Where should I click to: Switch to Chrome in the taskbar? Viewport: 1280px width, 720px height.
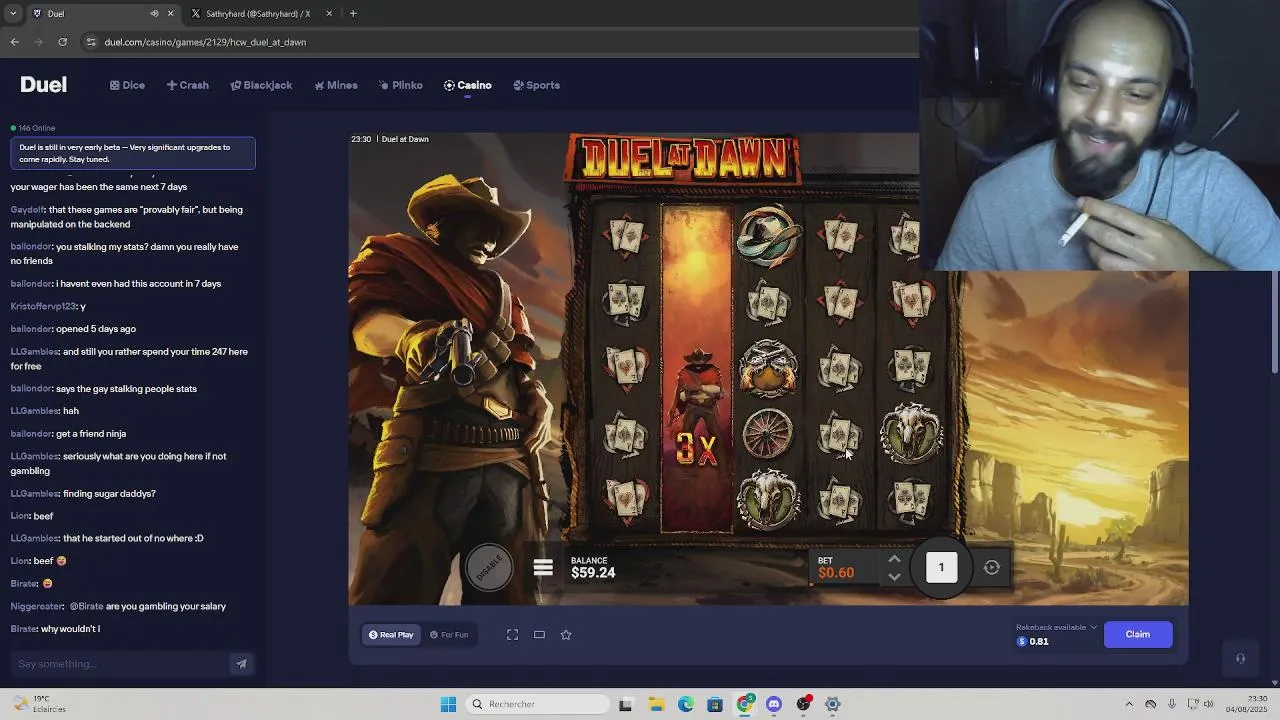[x=744, y=704]
